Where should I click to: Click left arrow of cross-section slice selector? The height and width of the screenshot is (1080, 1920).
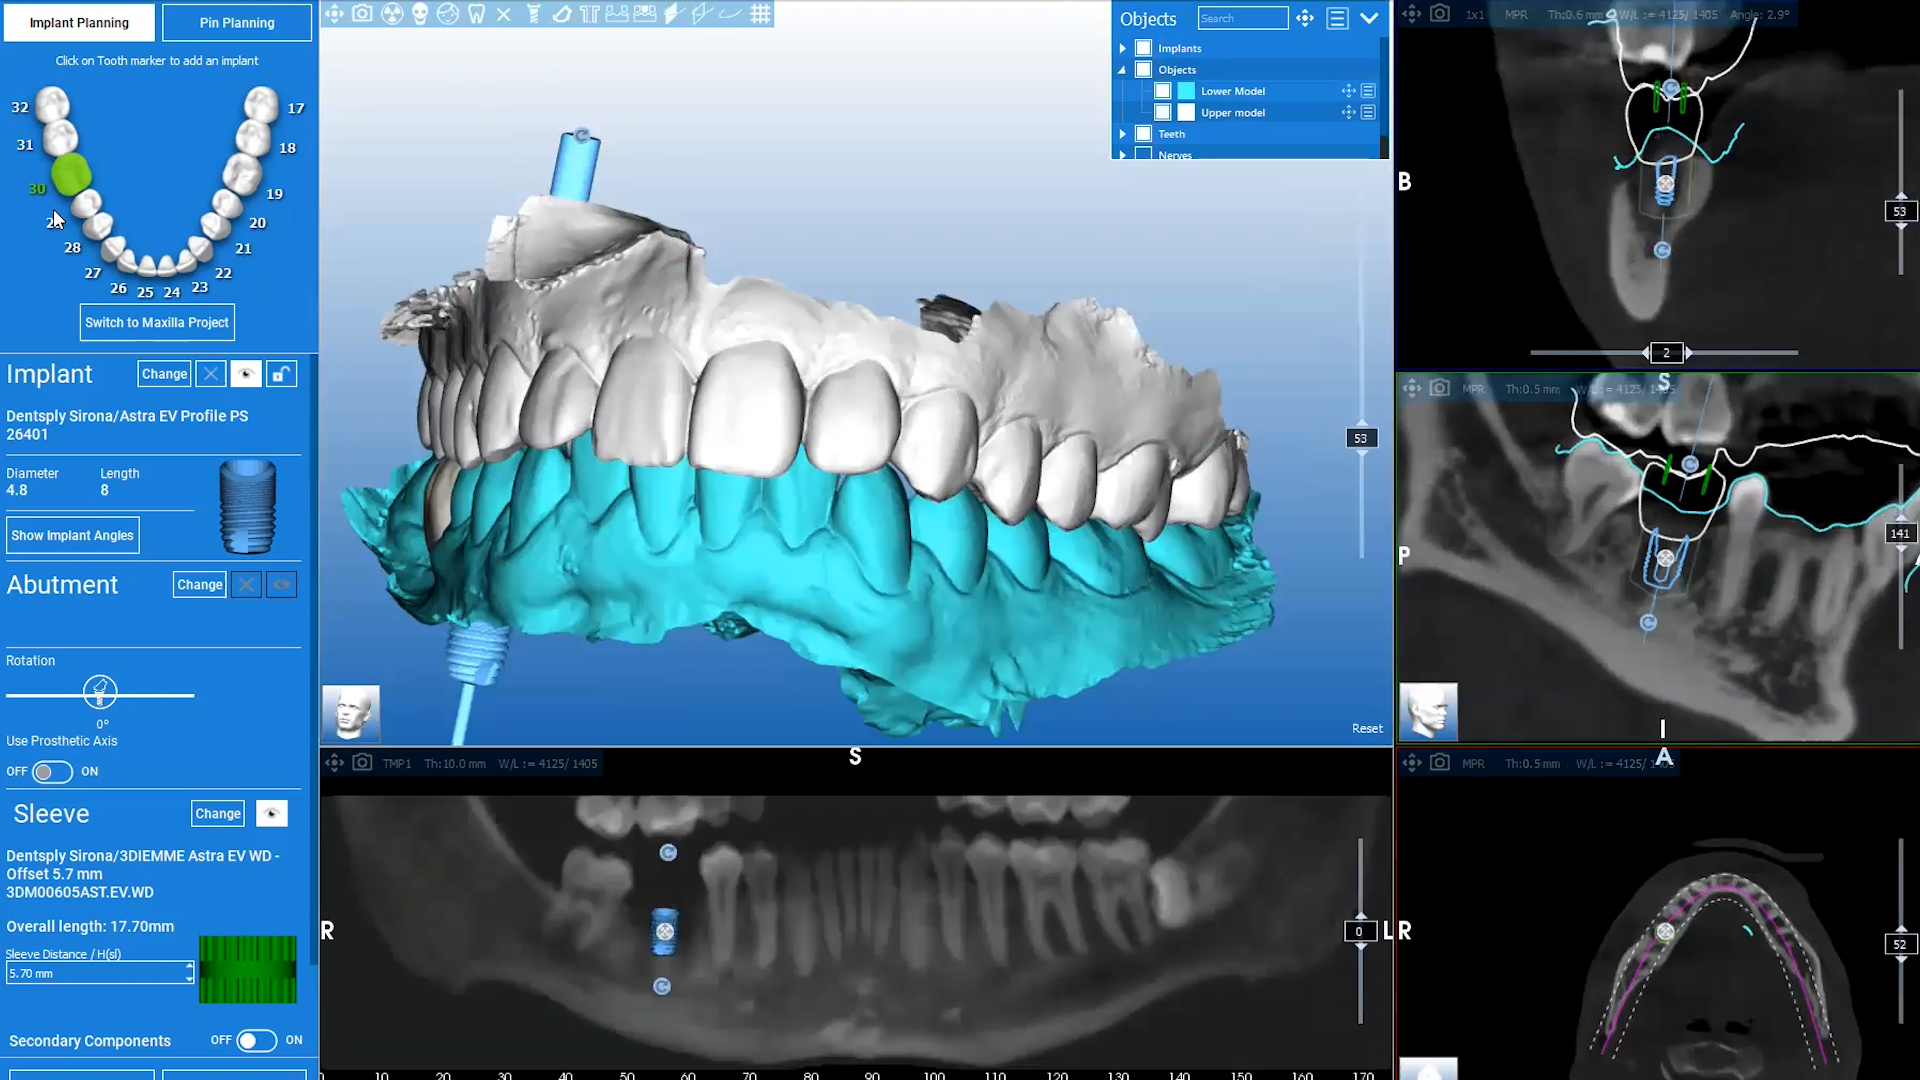tap(1645, 353)
